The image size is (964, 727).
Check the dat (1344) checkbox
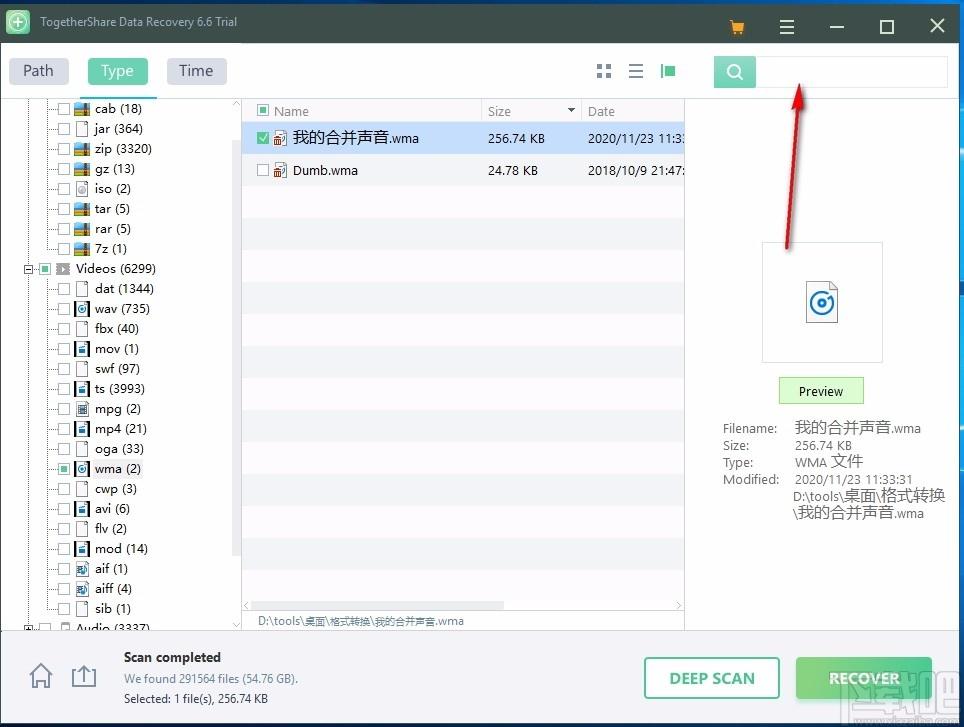[63, 289]
